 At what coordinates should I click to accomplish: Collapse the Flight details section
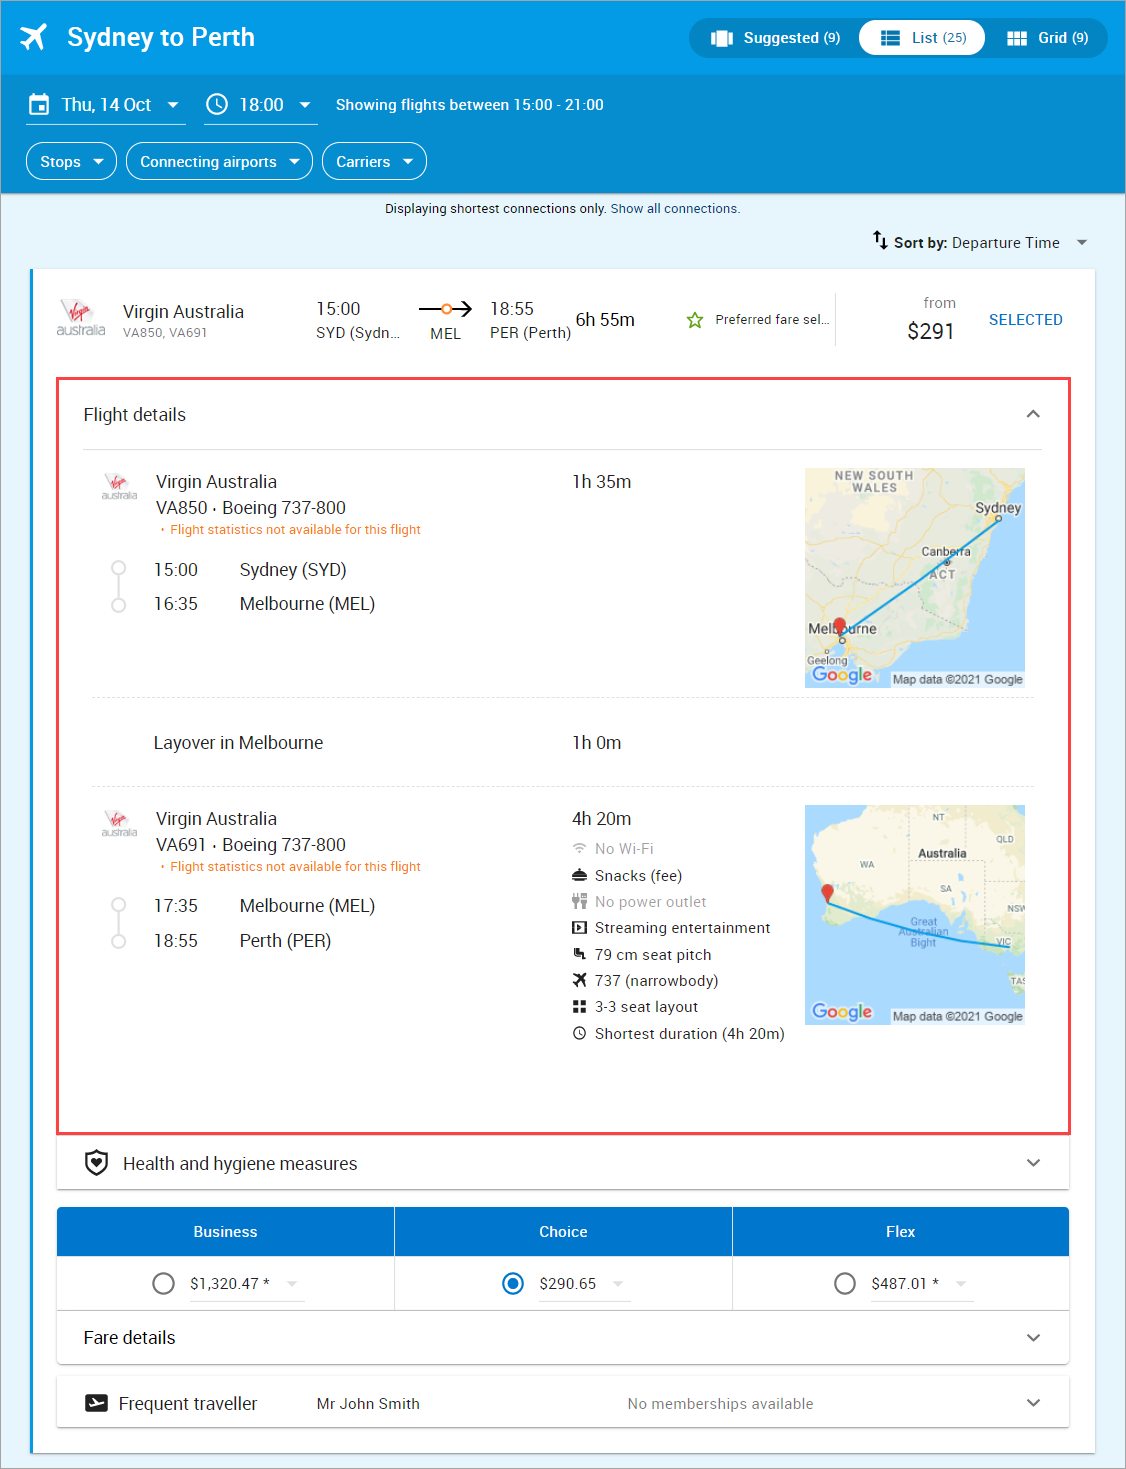pyautogui.click(x=1033, y=414)
